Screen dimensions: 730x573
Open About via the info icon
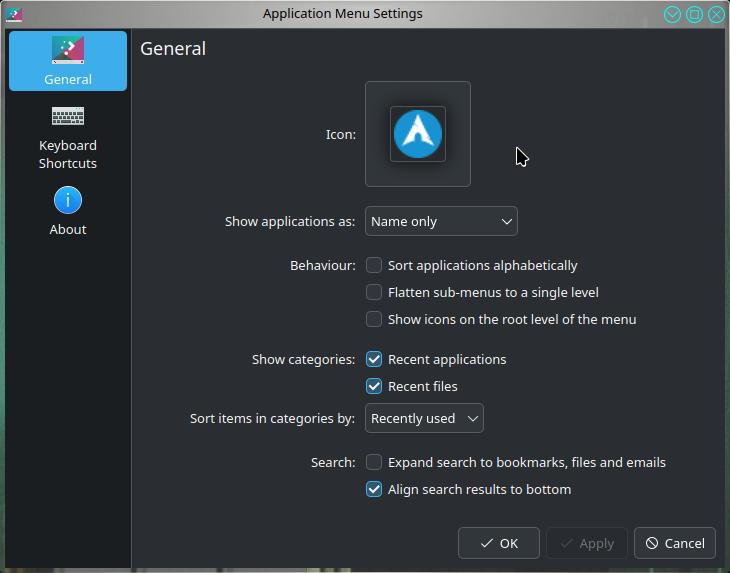click(68, 200)
